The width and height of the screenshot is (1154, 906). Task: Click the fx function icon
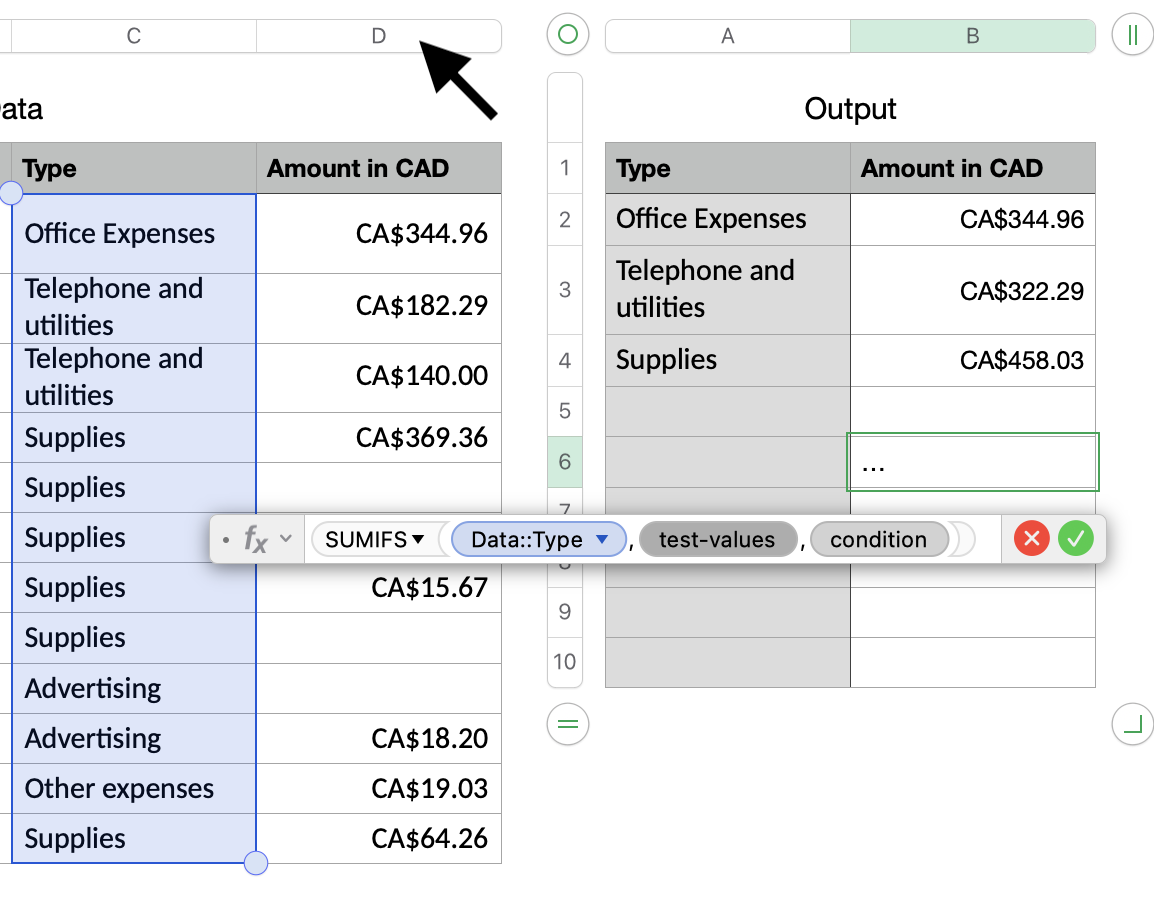[x=256, y=540]
